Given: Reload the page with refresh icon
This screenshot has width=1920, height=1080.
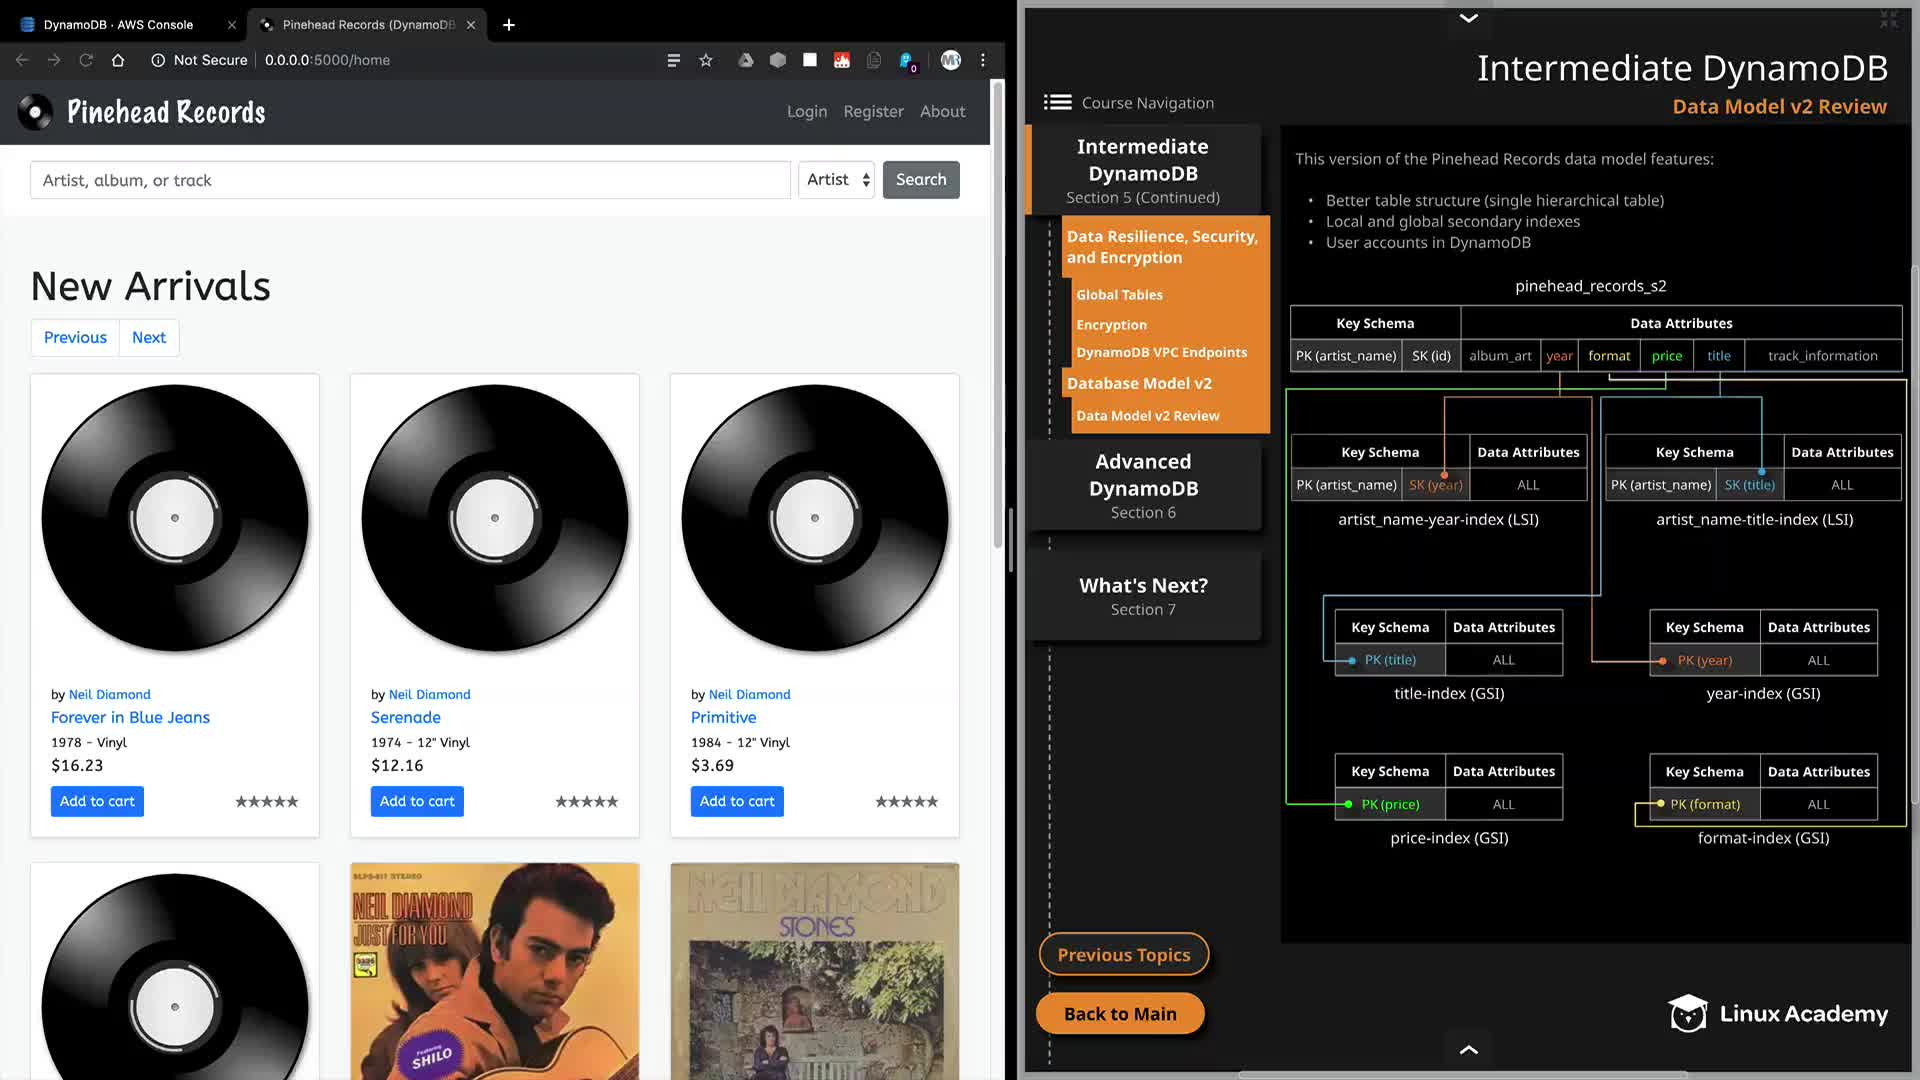Looking at the screenshot, I should tap(86, 60).
